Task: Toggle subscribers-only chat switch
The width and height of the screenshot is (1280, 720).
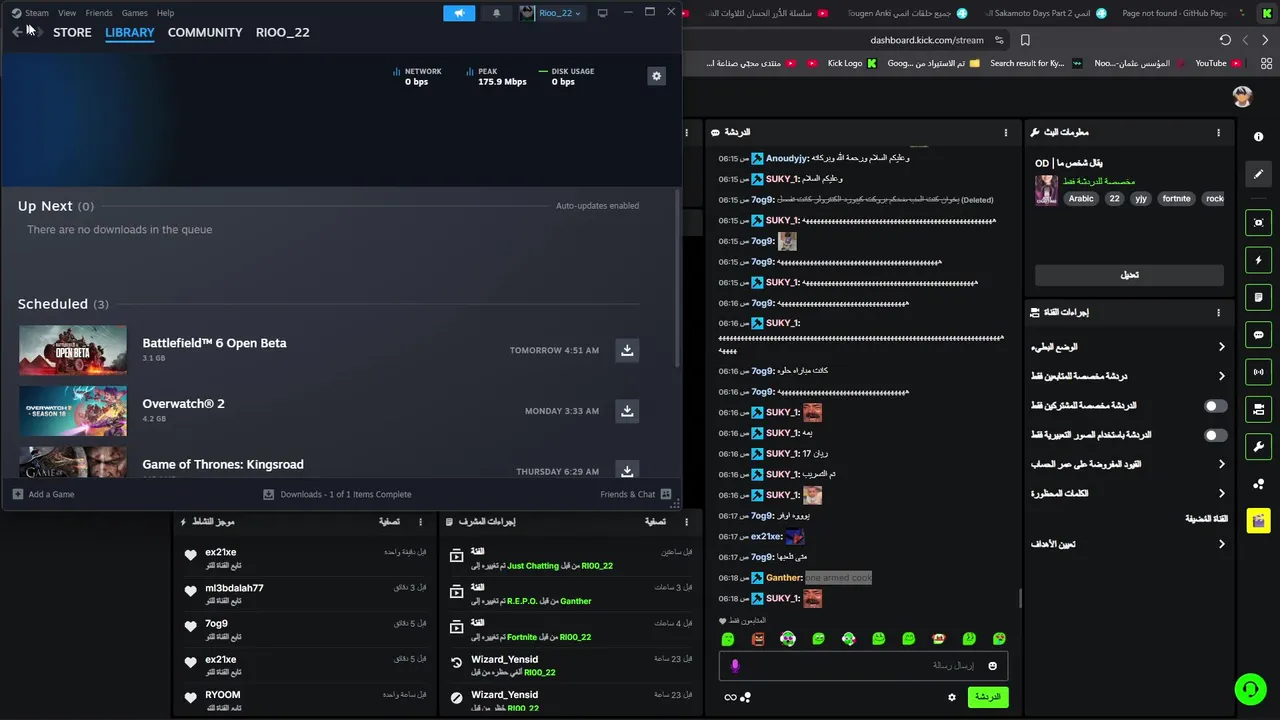Action: 1215,406
